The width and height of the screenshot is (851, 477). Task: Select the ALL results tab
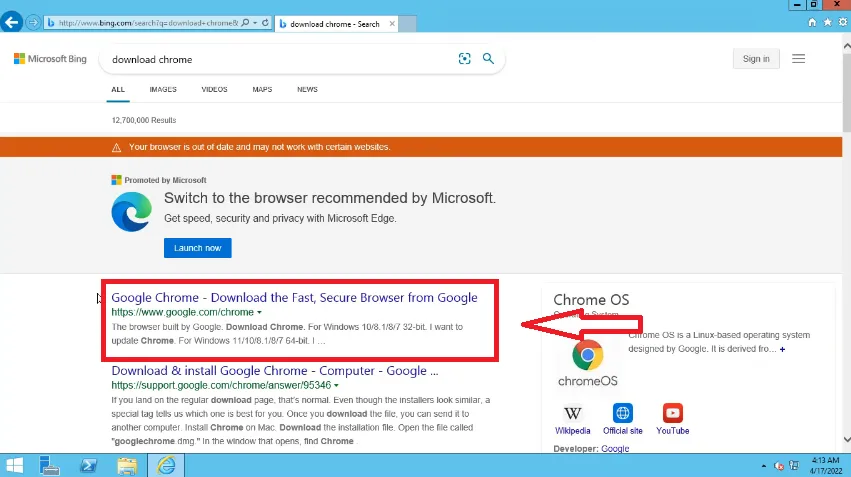click(118, 90)
